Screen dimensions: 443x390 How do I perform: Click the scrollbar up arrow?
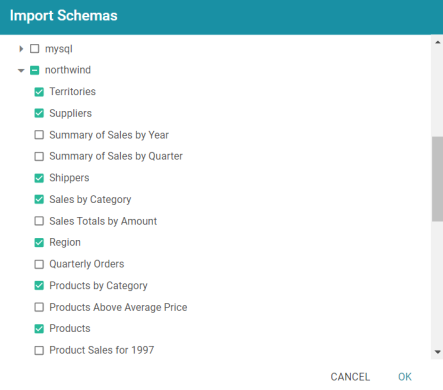[438, 42]
